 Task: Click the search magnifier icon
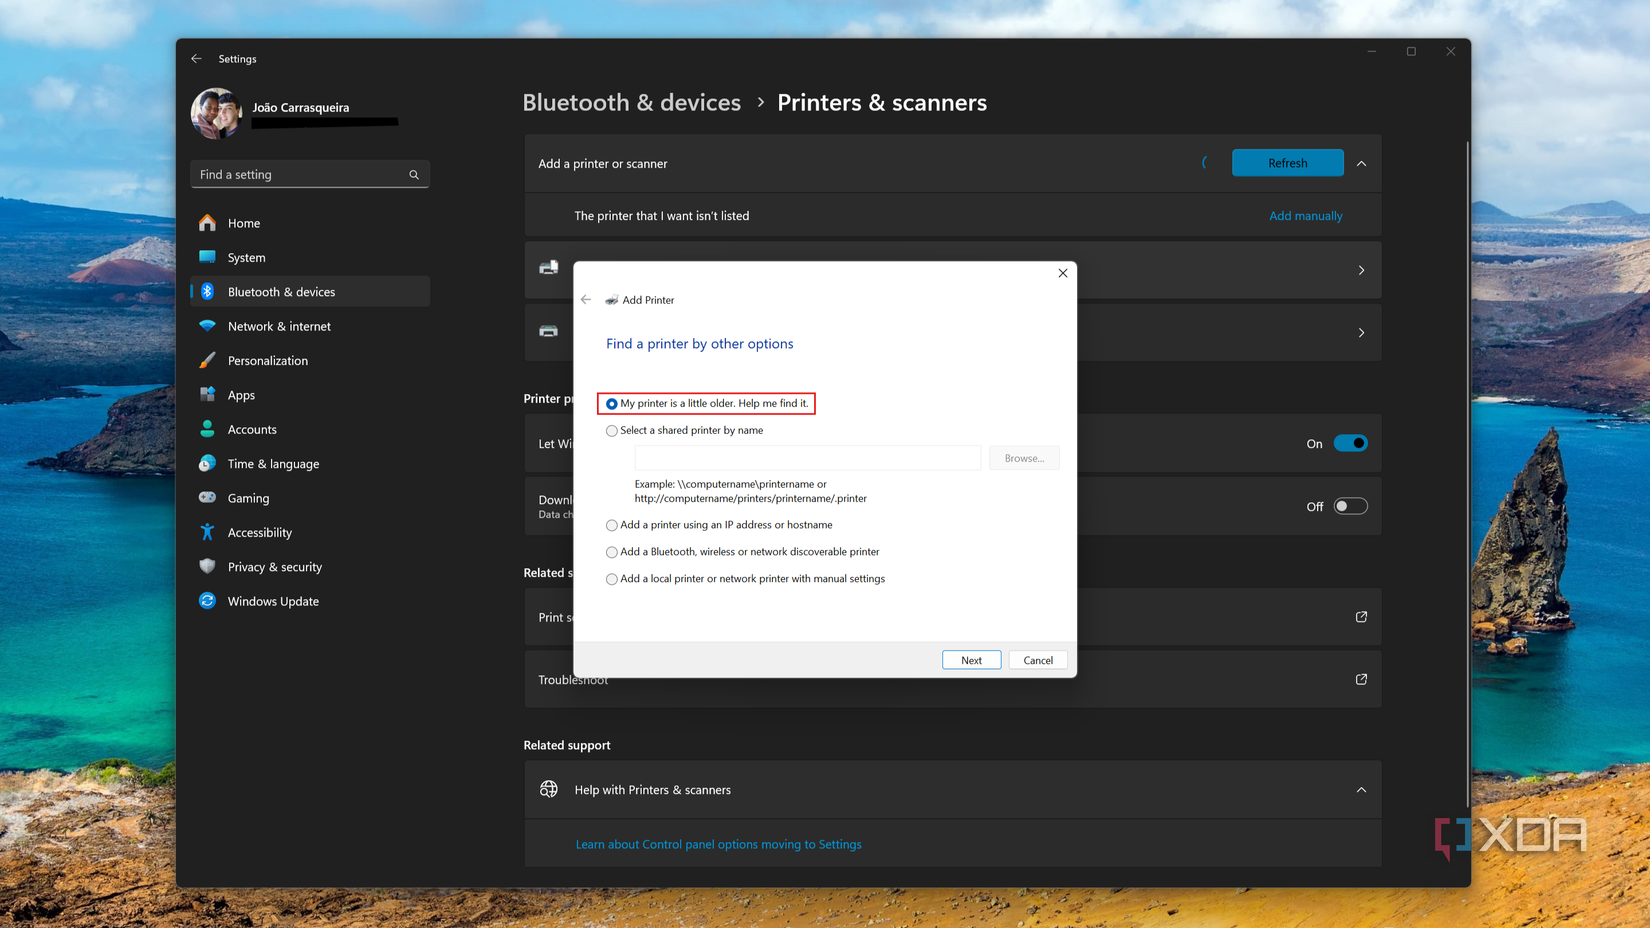point(414,175)
